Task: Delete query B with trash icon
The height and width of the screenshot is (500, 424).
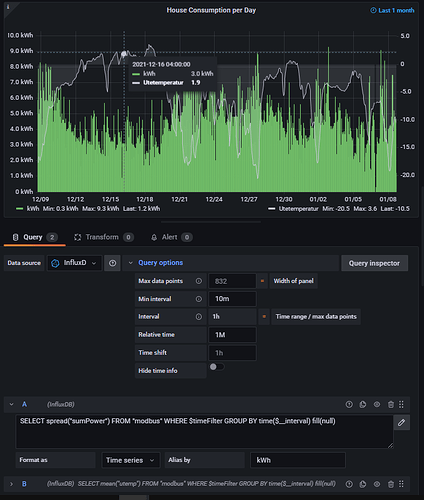Action: (x=391, y=484)
